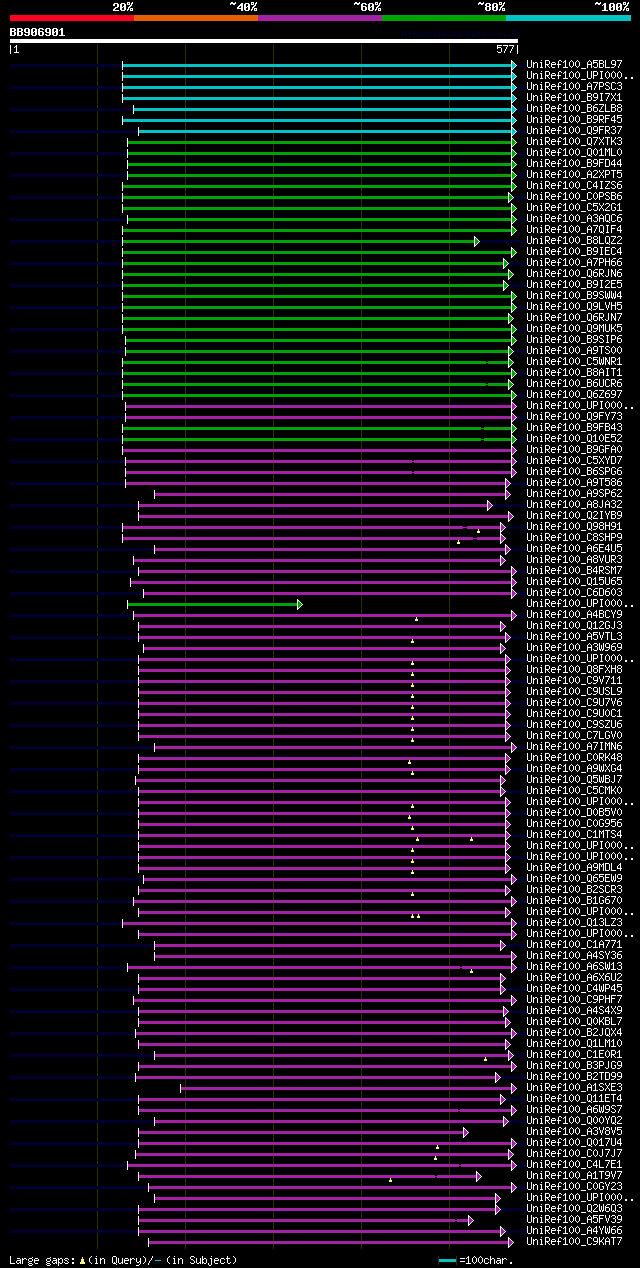Select the UniRef100_B2TD99 label

574,1077
